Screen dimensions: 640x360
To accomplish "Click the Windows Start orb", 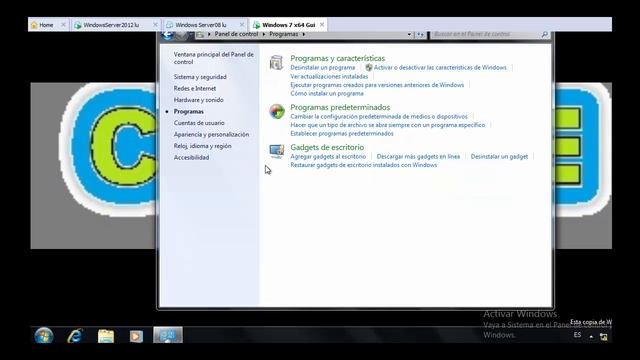I will click(x=44, y=336).
